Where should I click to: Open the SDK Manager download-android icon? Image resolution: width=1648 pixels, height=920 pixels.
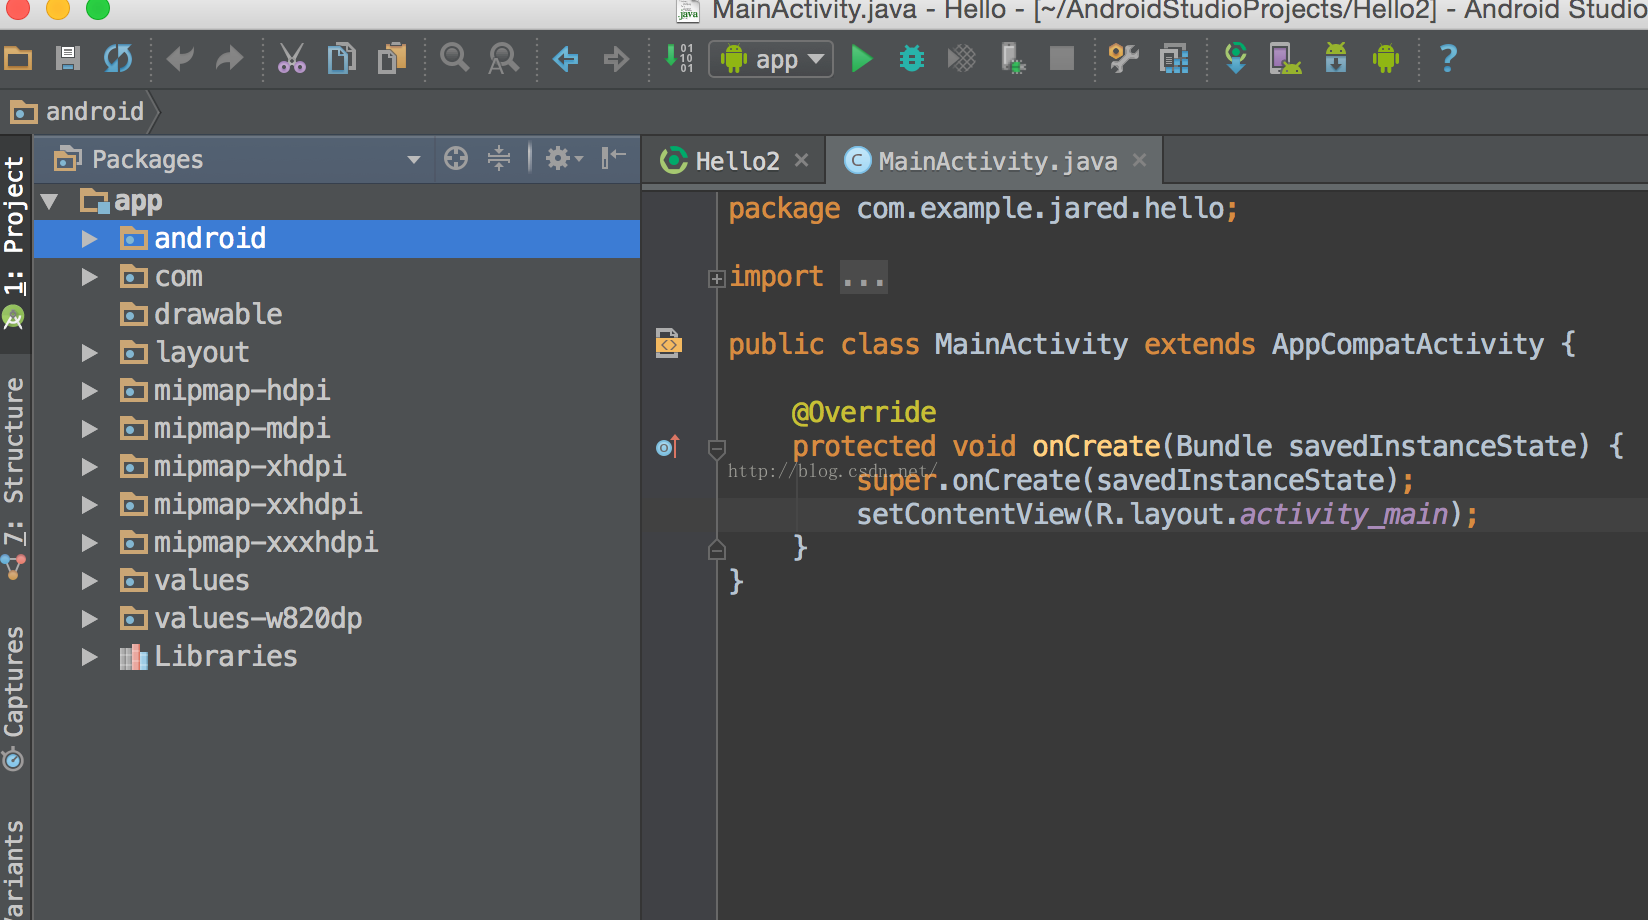pos(1336,58)
